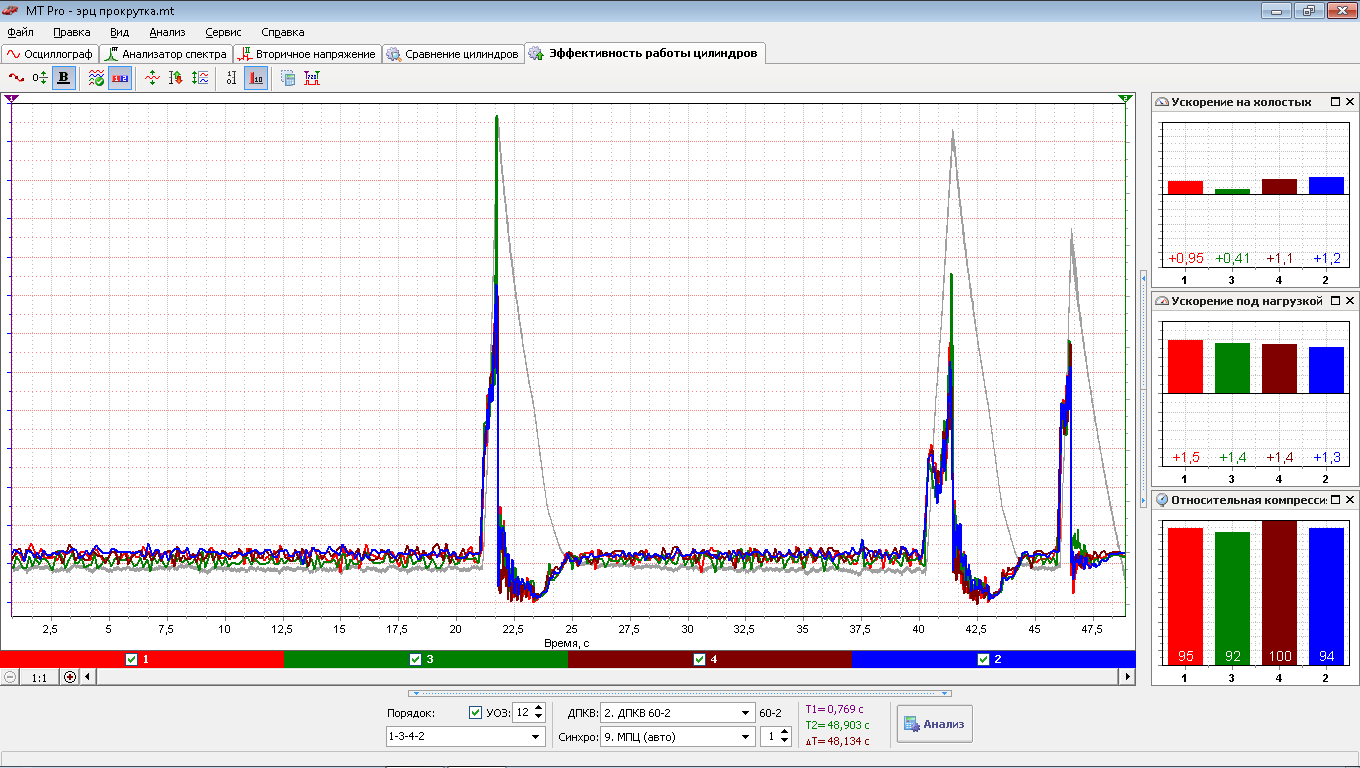
Task: Open the Правка menu
Action: coord(71,32)
